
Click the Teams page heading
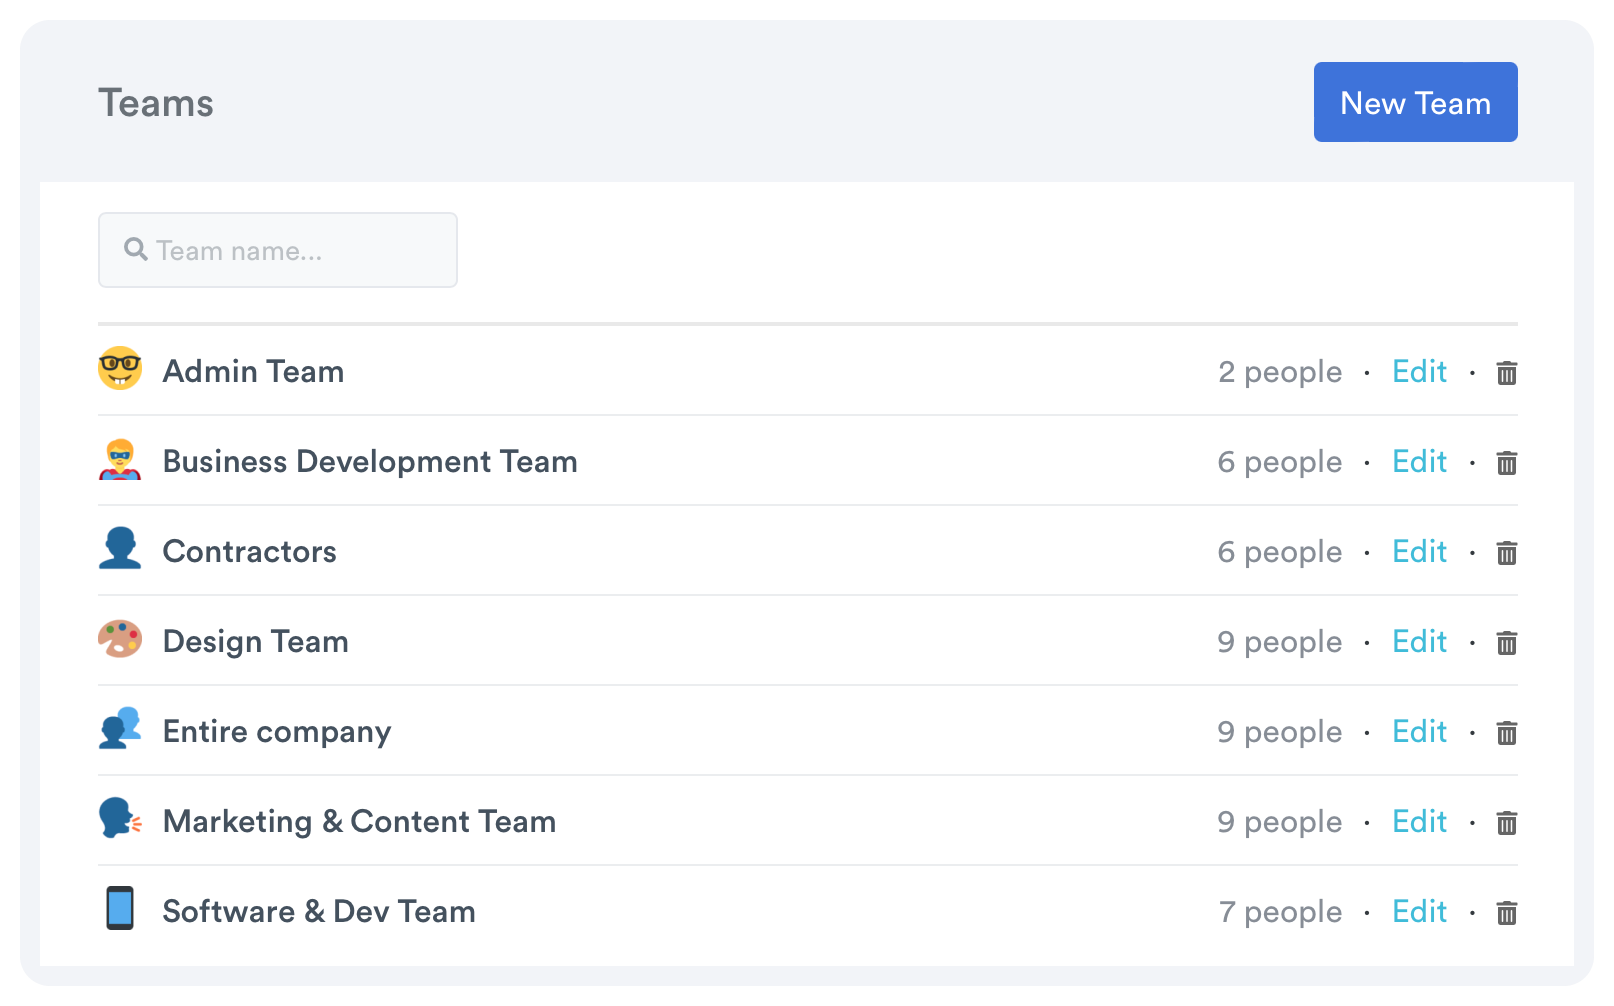156,103
